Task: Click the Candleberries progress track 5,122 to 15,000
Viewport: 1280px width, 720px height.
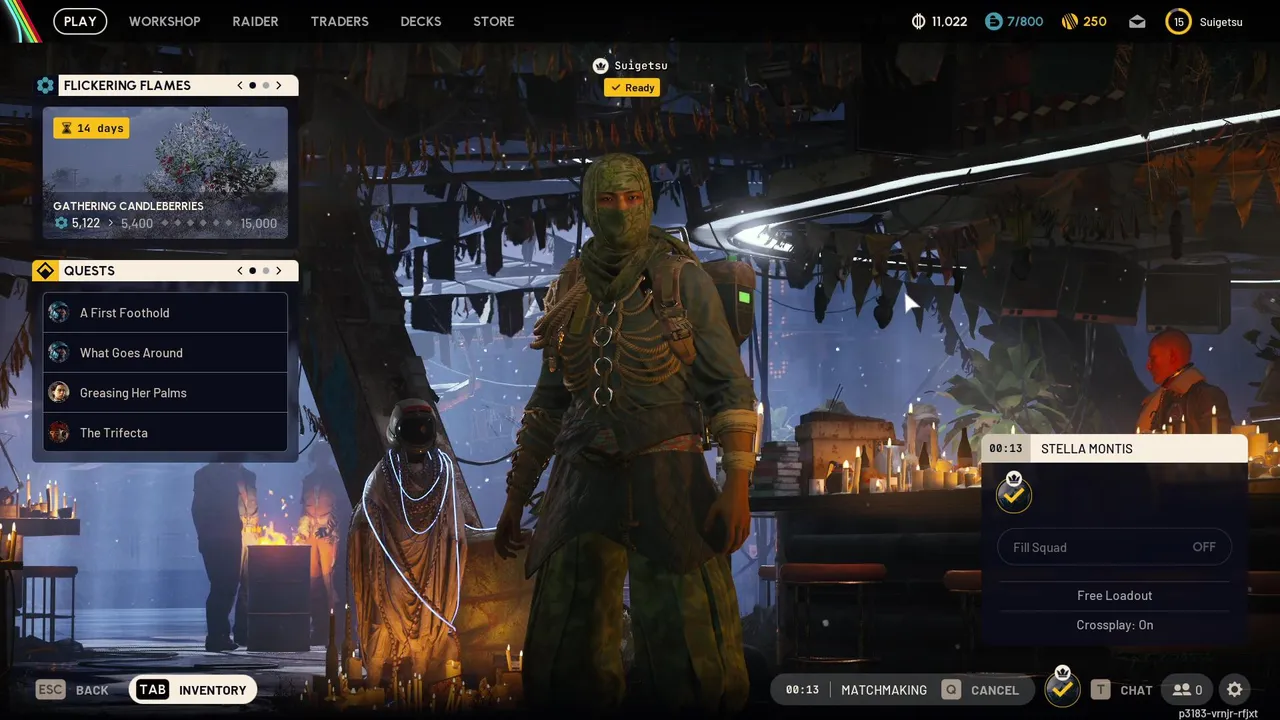Action: [x=165, y=223]
